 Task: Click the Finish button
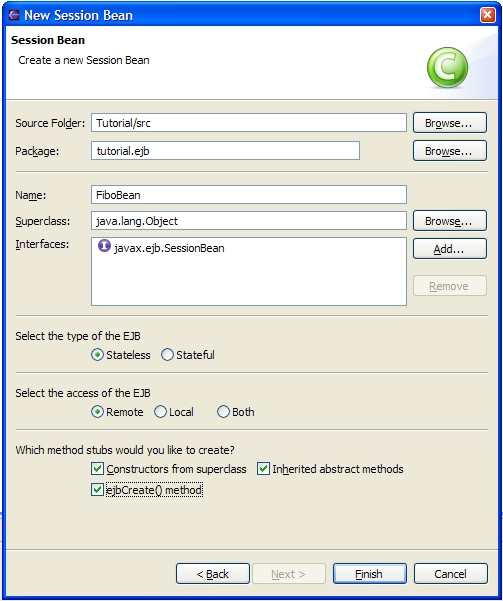370,573
